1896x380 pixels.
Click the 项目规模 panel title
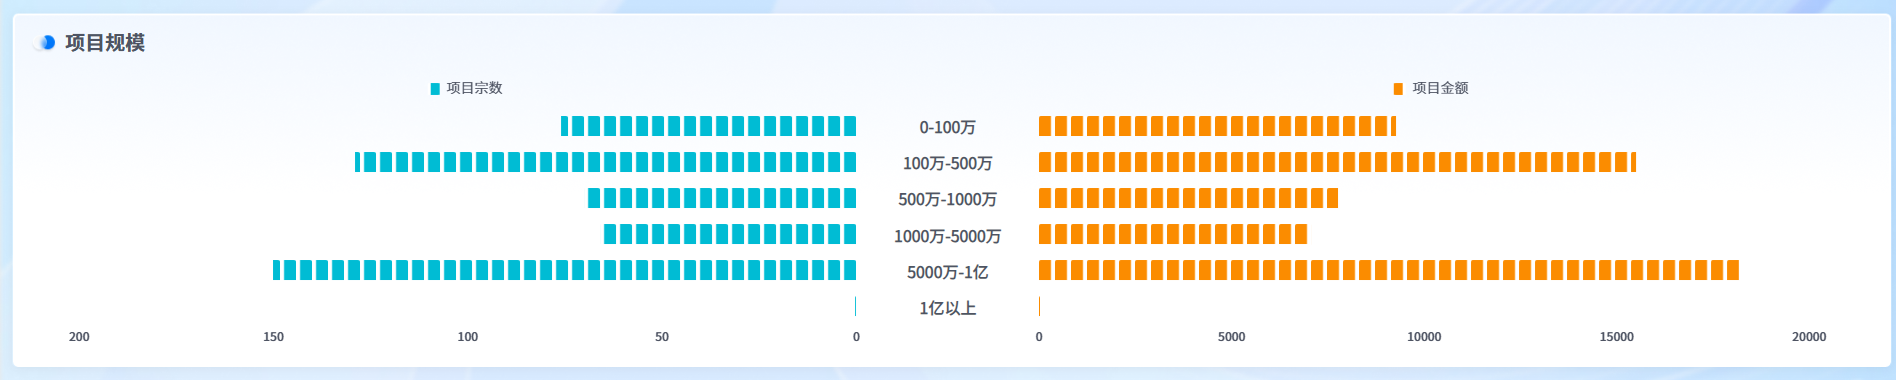tap(105, 42)
